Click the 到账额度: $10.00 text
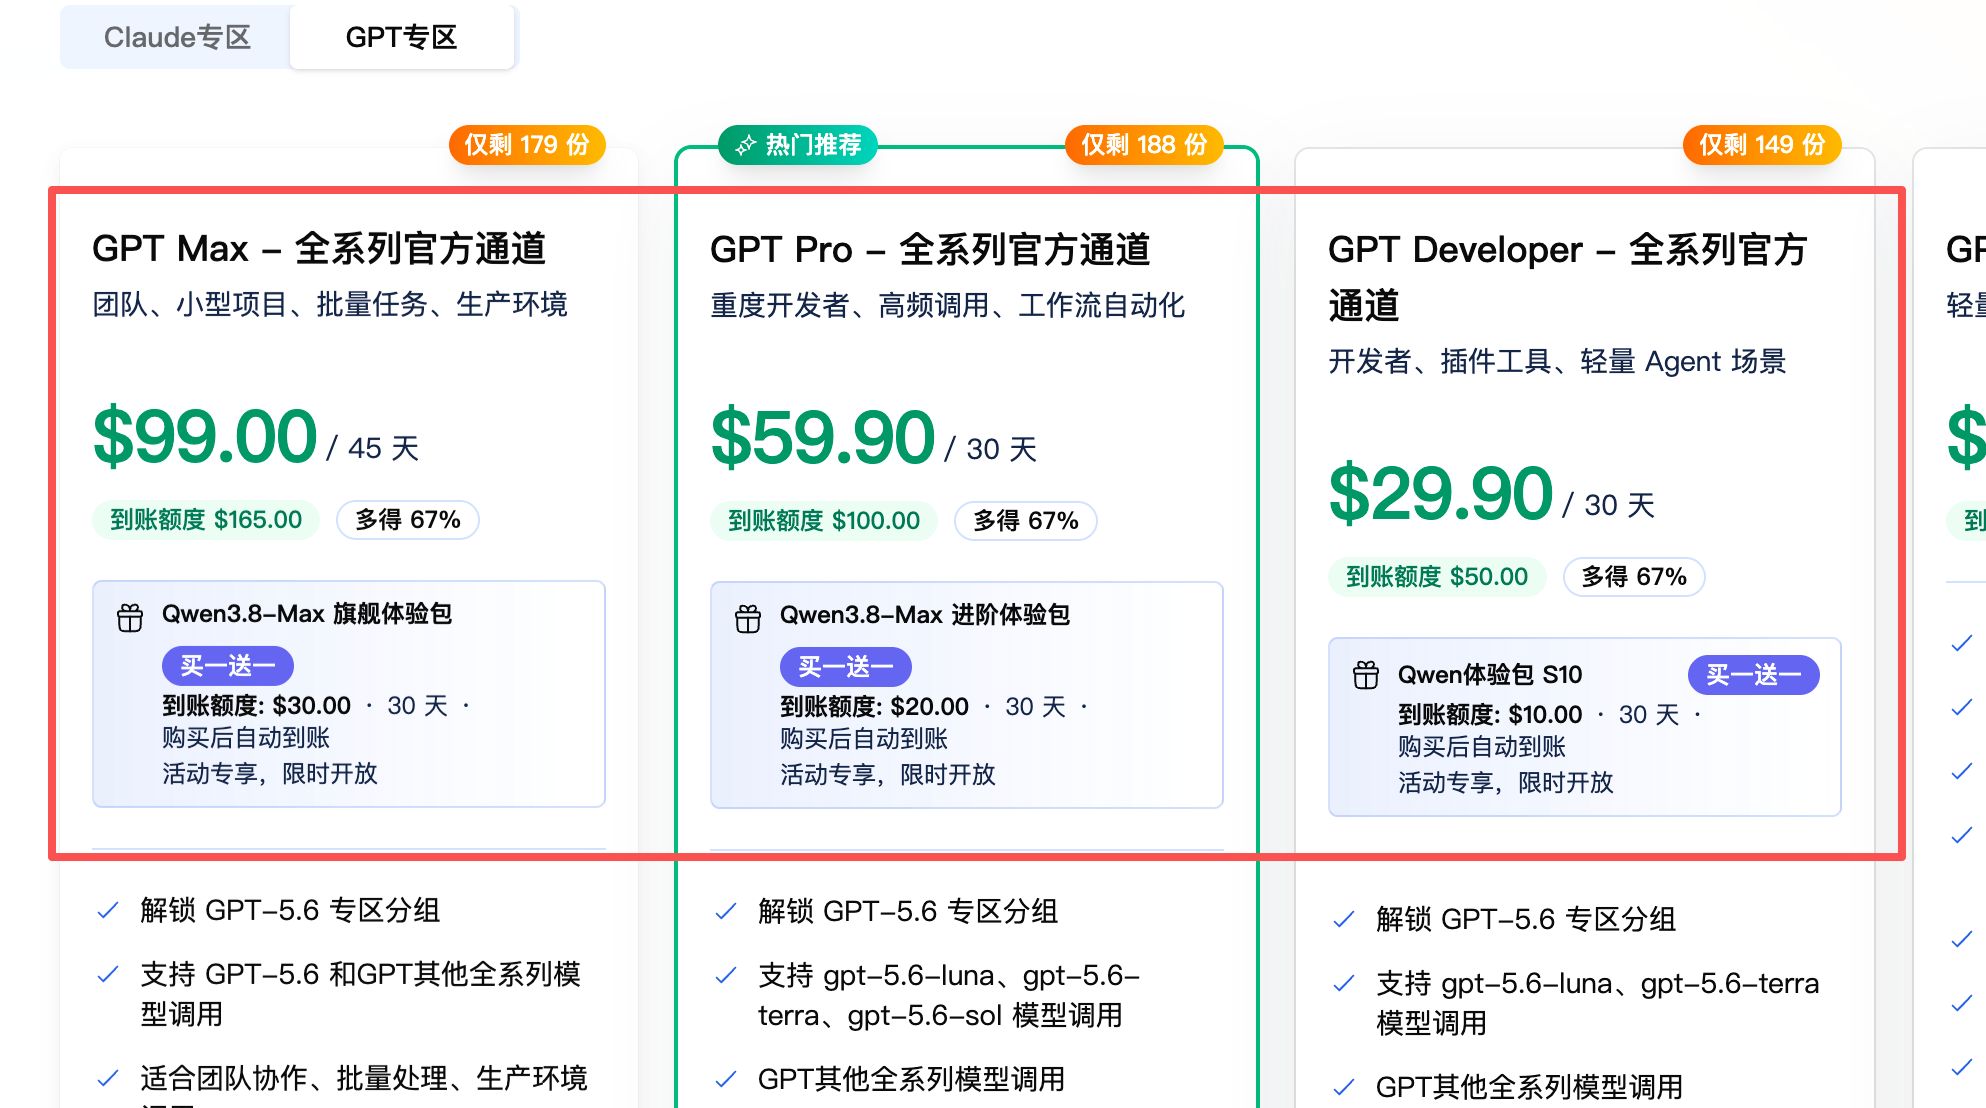This screenshot has width=1986, height=1108. pyautogui.click(x=1490, y=715)
